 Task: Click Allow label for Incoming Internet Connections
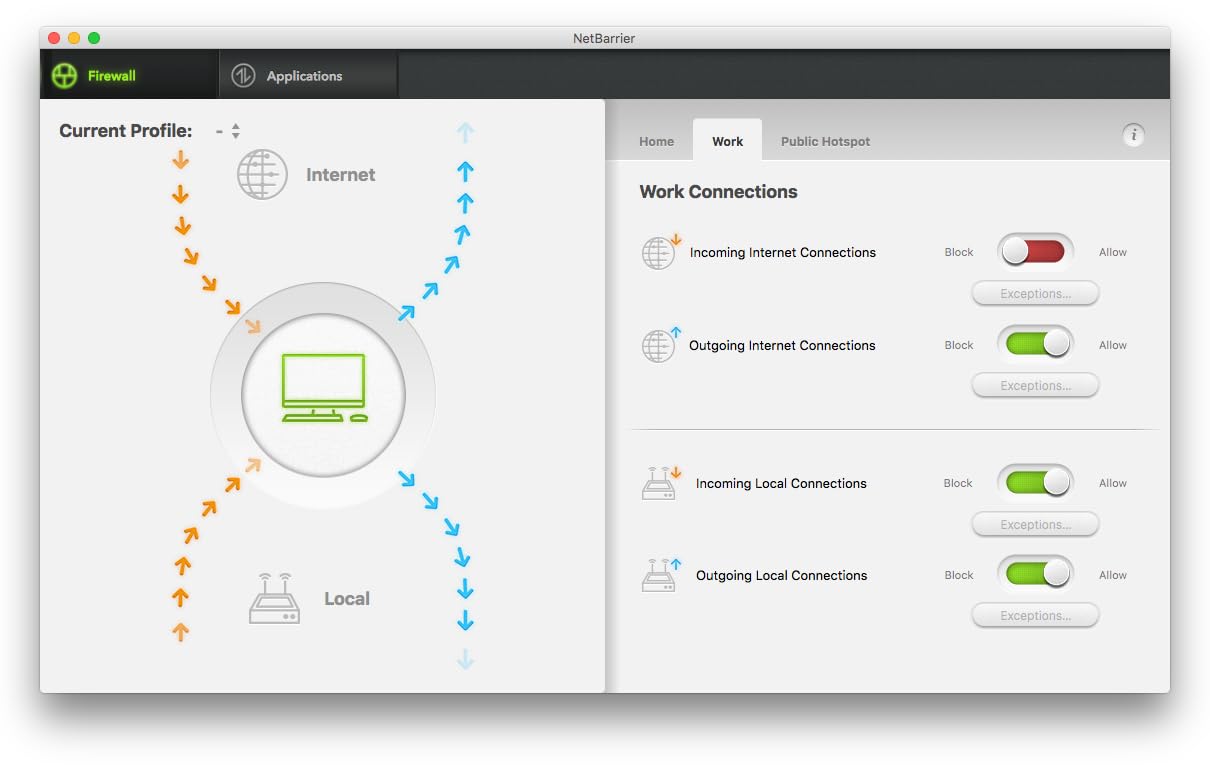tap(1113, 252)
